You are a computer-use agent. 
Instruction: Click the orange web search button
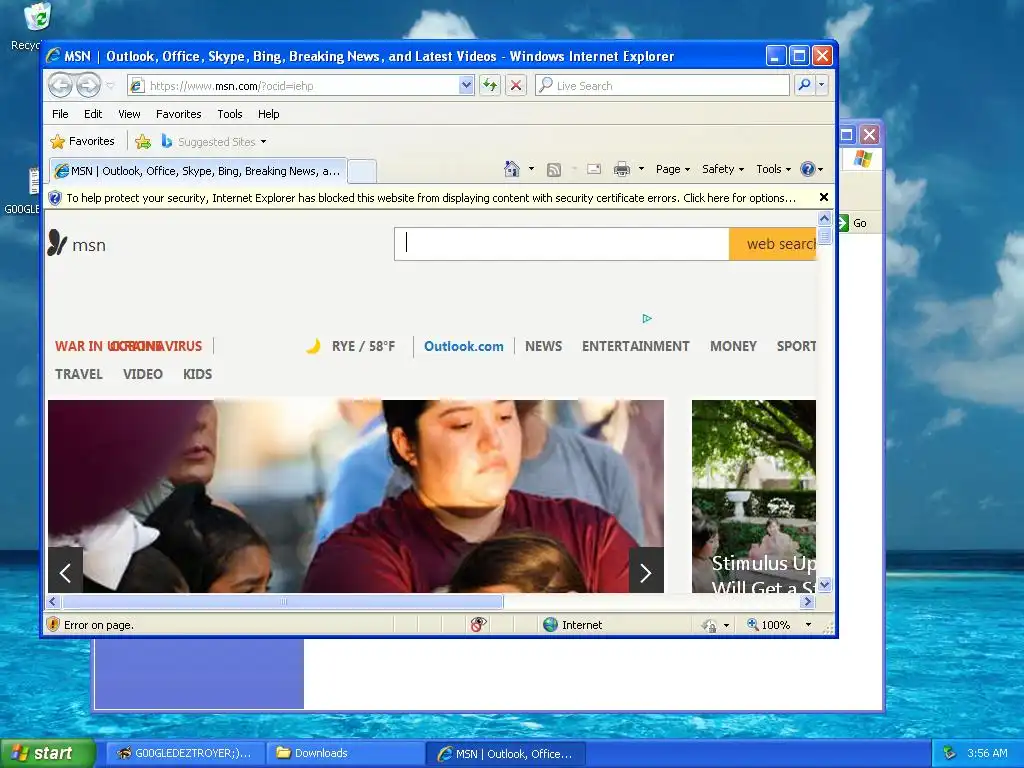(x=773, y=244)
